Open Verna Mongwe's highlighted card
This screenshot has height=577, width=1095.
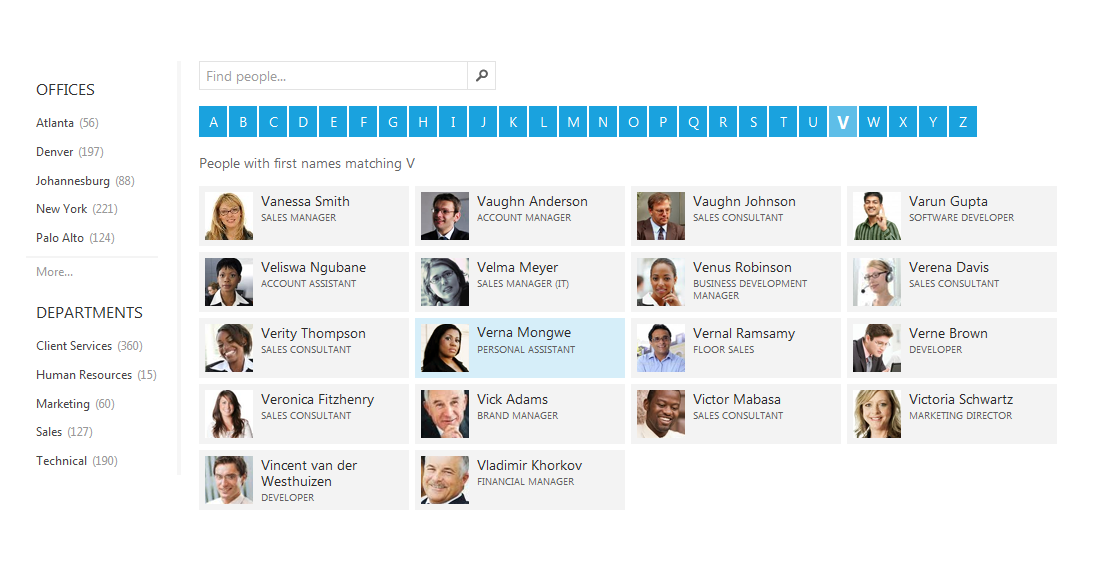(520, 348)
